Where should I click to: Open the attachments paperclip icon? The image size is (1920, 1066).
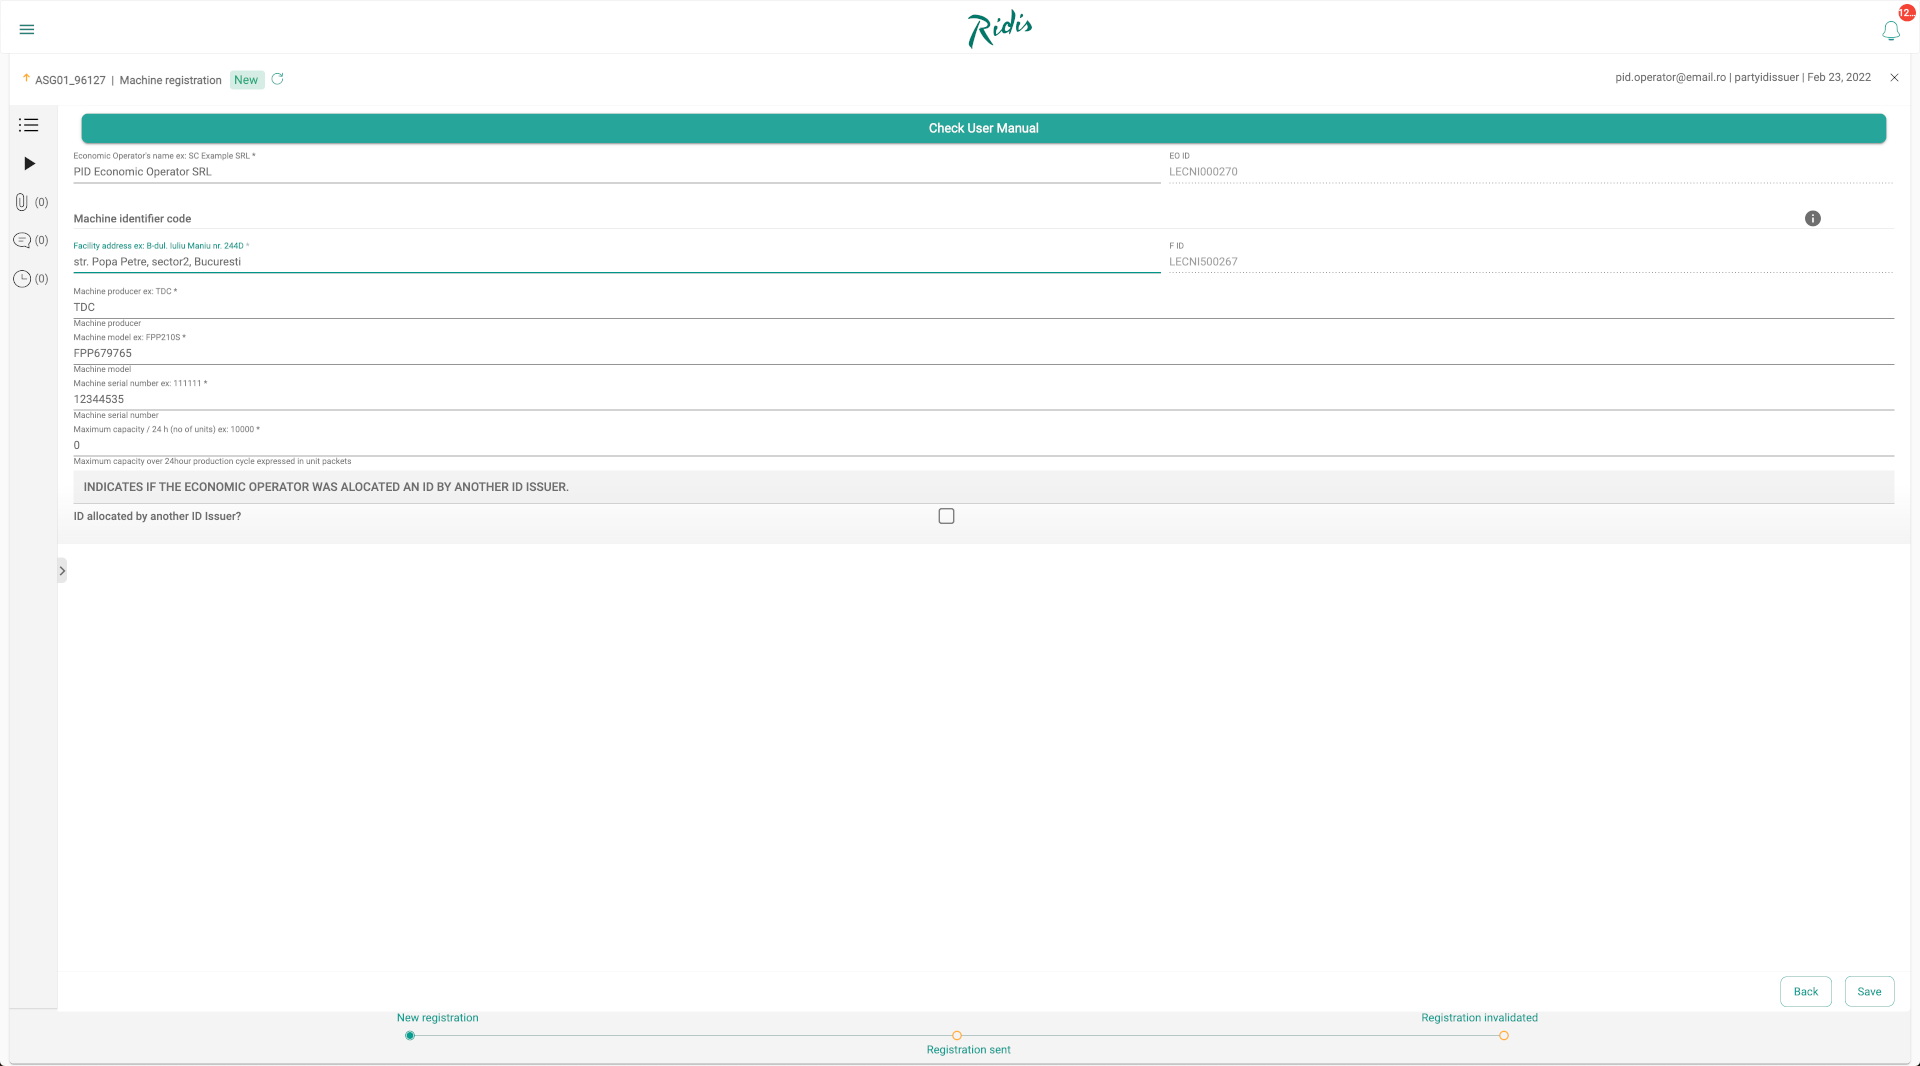point(21,202)
